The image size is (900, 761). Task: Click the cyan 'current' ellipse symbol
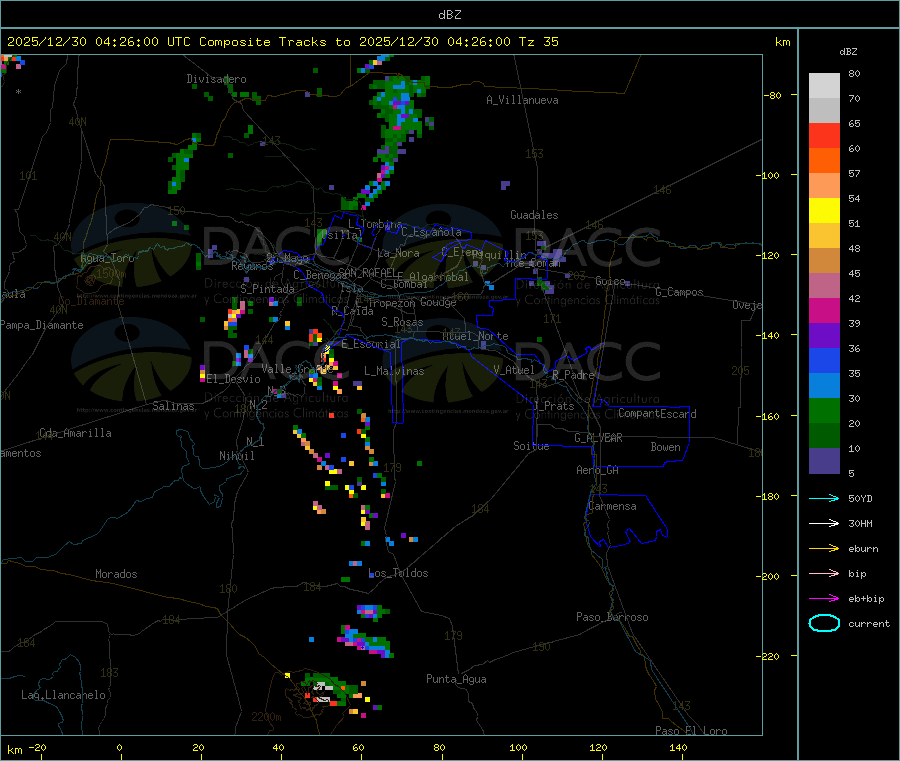click(x=824, y=623)
